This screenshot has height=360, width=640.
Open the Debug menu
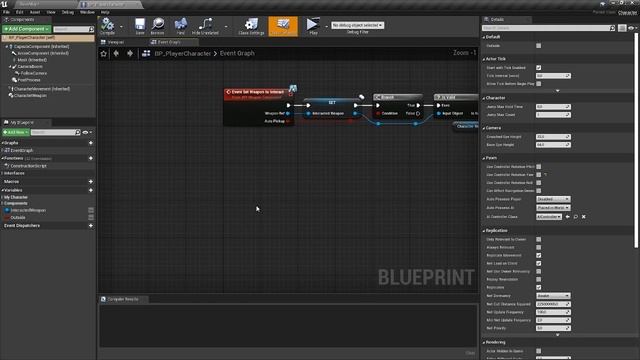click(x=67, y=12)
